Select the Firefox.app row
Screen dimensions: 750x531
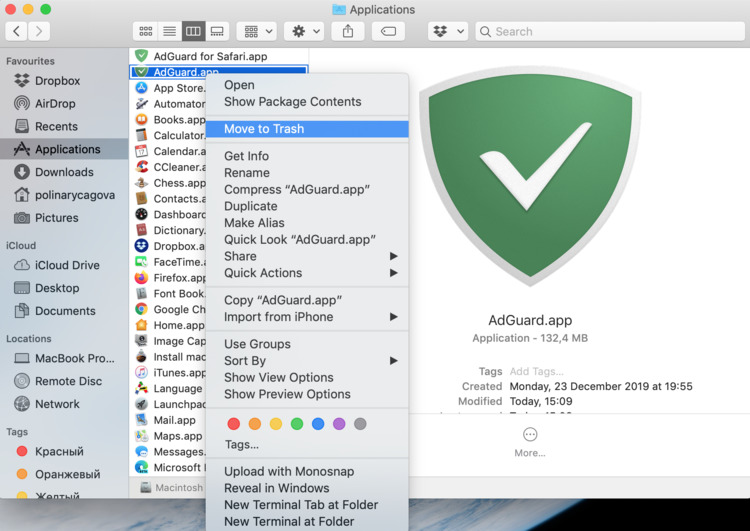point(168,278)
